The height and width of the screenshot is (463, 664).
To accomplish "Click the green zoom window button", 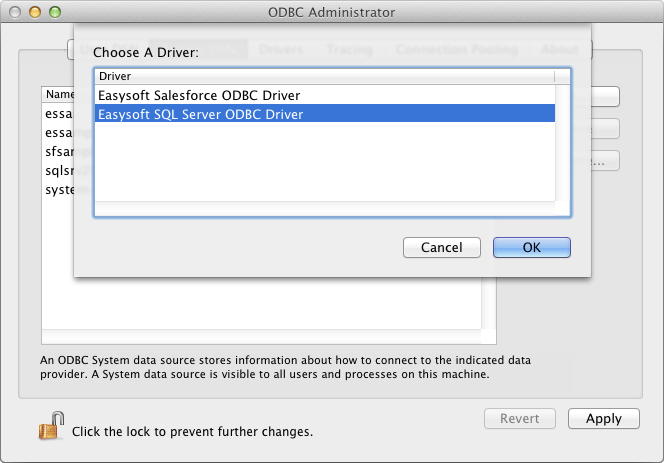I will [x=55, y=12].
